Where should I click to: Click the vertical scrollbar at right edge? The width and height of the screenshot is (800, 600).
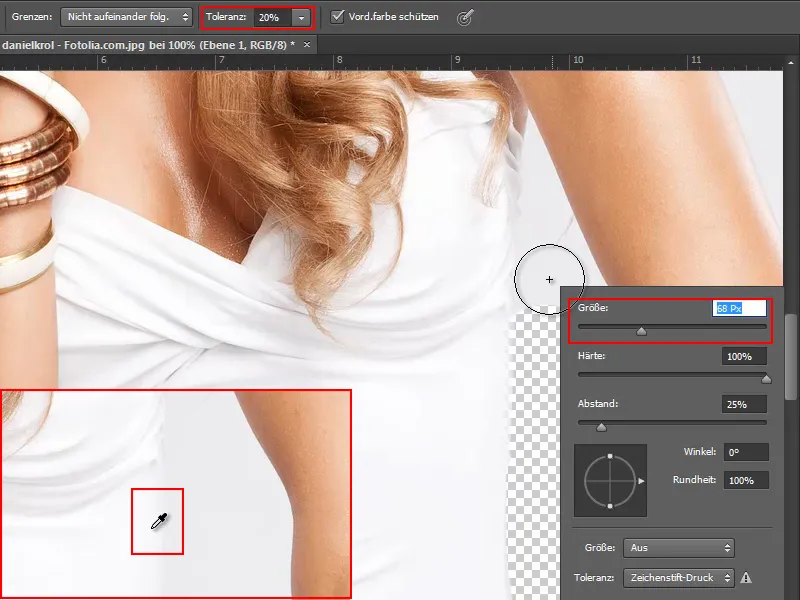click(791, 357)
